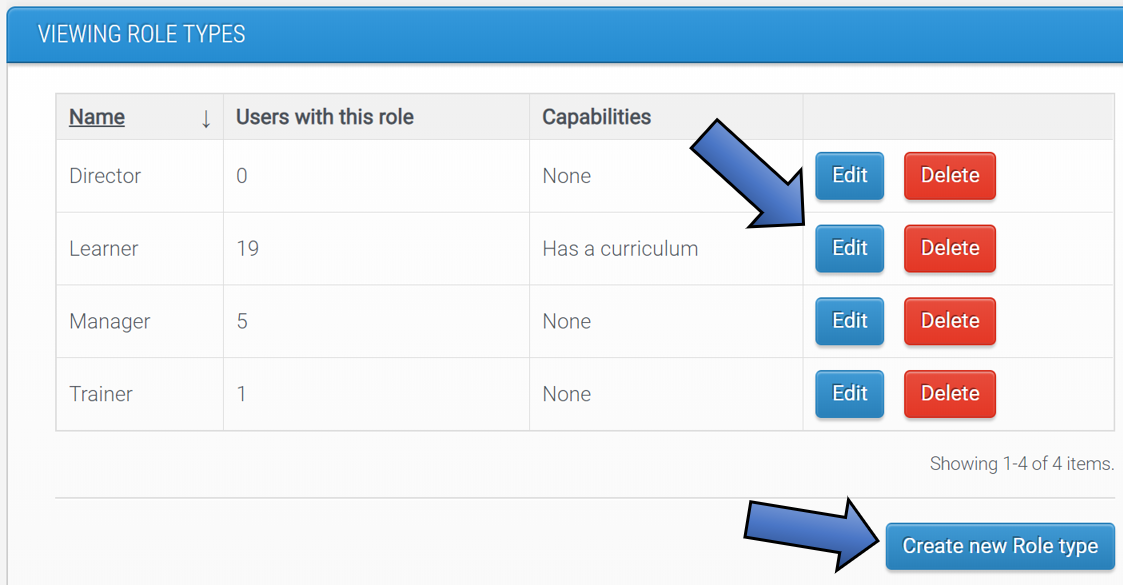The height and width of the screenshot is (585, 1123).
Task: Edit the Learner role type
Action: [x=849, y=248]
